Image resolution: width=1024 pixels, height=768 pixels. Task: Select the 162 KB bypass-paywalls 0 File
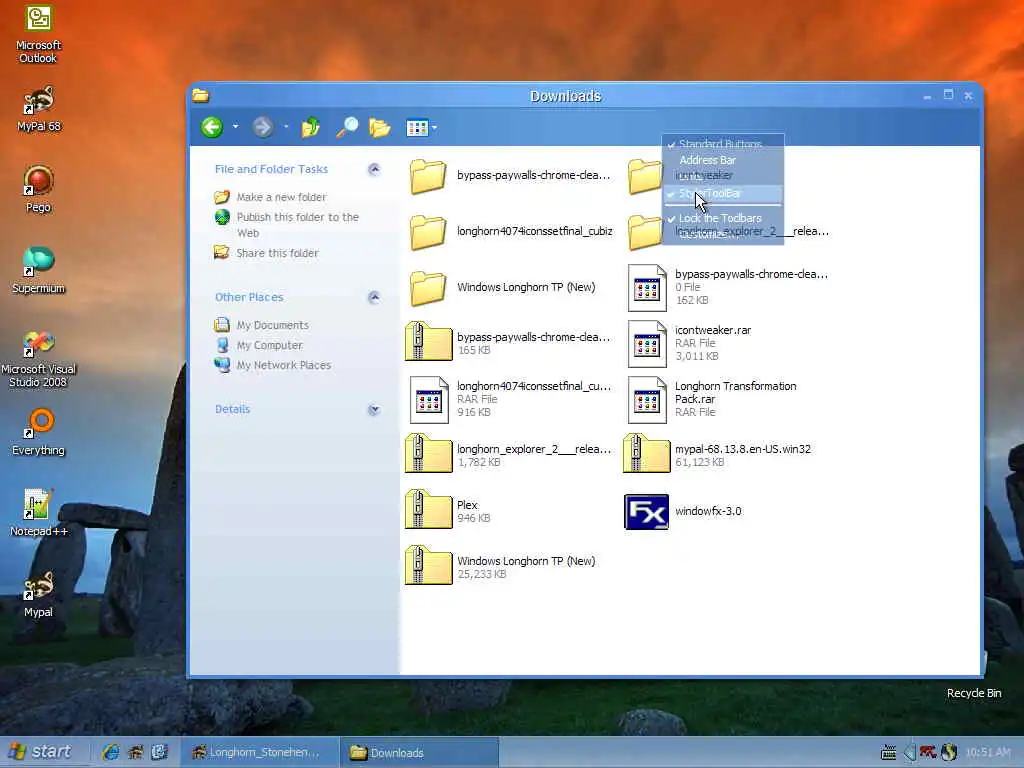pyautogui.click(x=647, y=287)
